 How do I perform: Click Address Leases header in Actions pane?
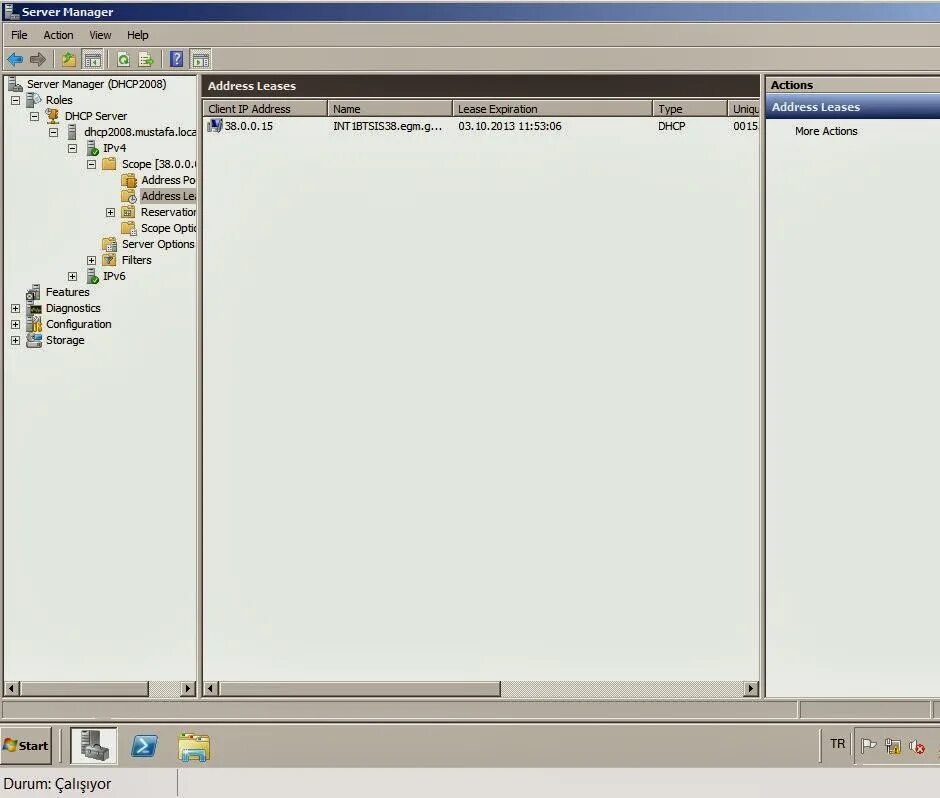coord(852,107)
